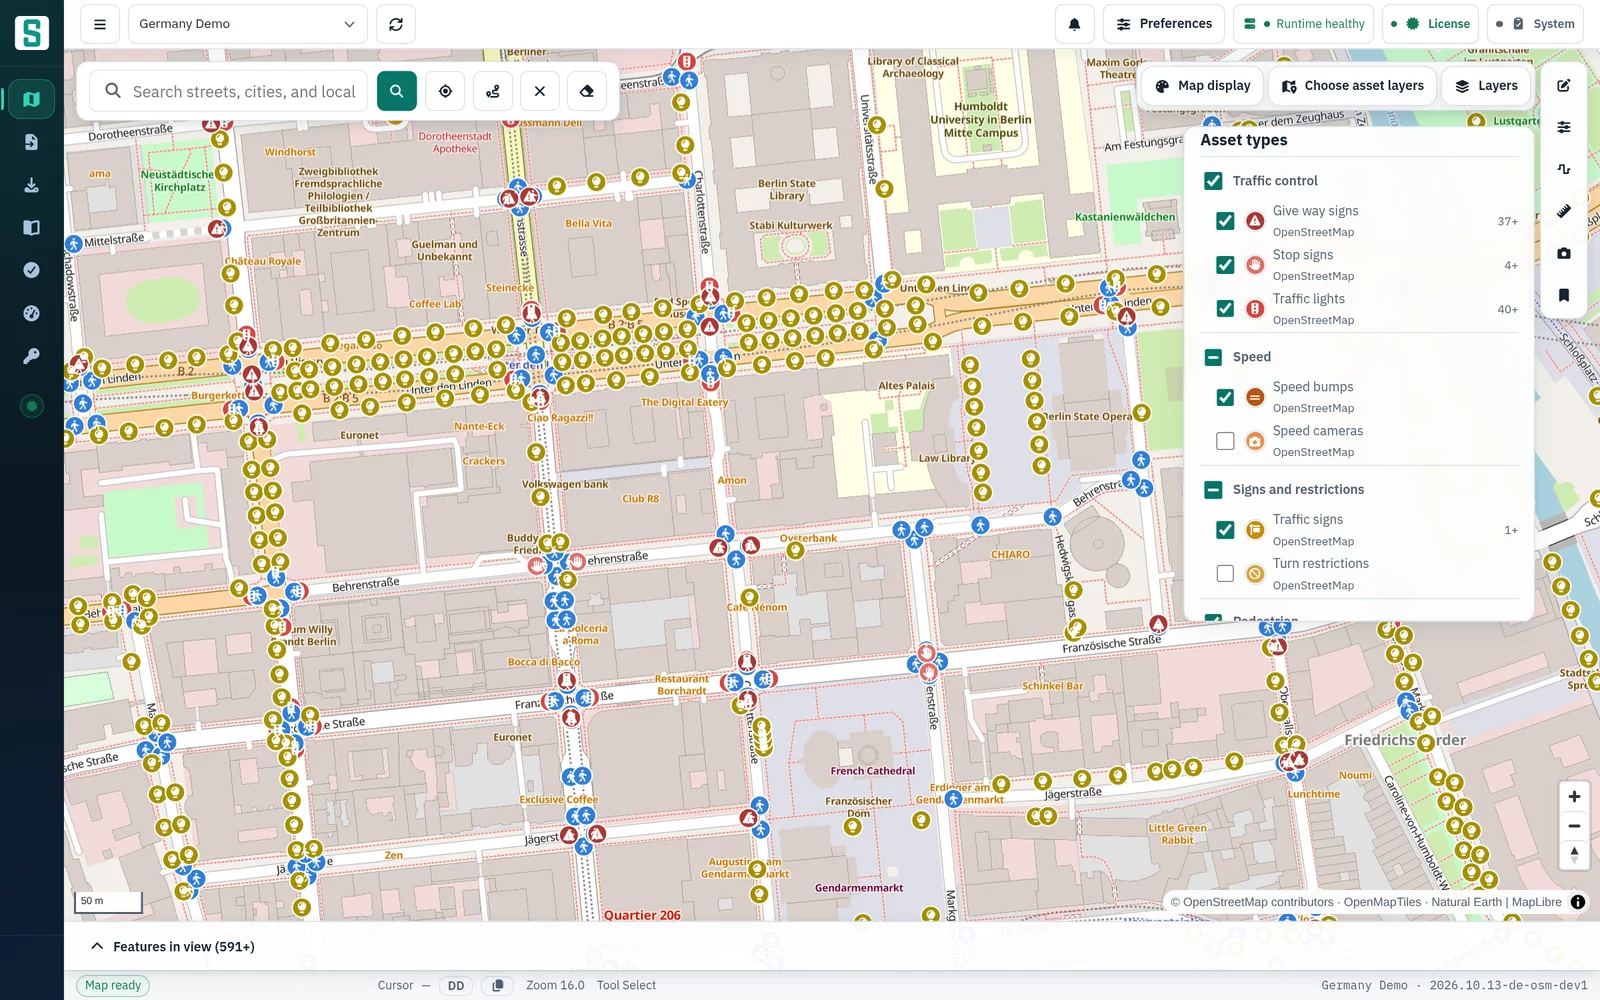
Task: Click the Runtime healthy status
Action: pos(1304,24)
